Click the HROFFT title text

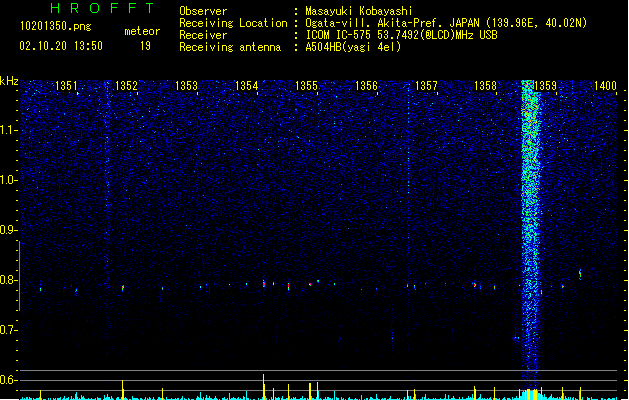[x=102, y=8]
